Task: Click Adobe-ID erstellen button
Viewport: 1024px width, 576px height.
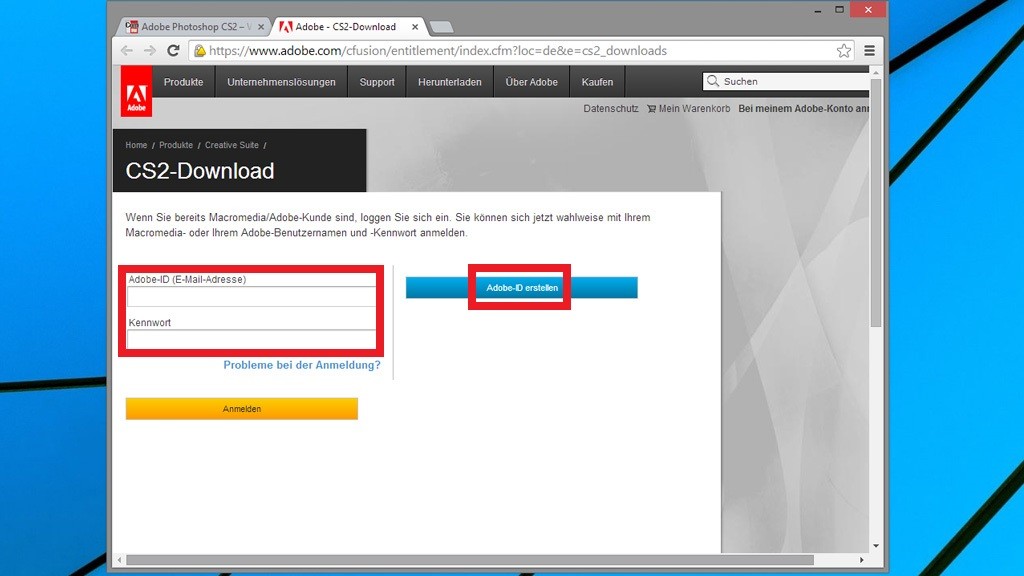Action: point(521,287)
